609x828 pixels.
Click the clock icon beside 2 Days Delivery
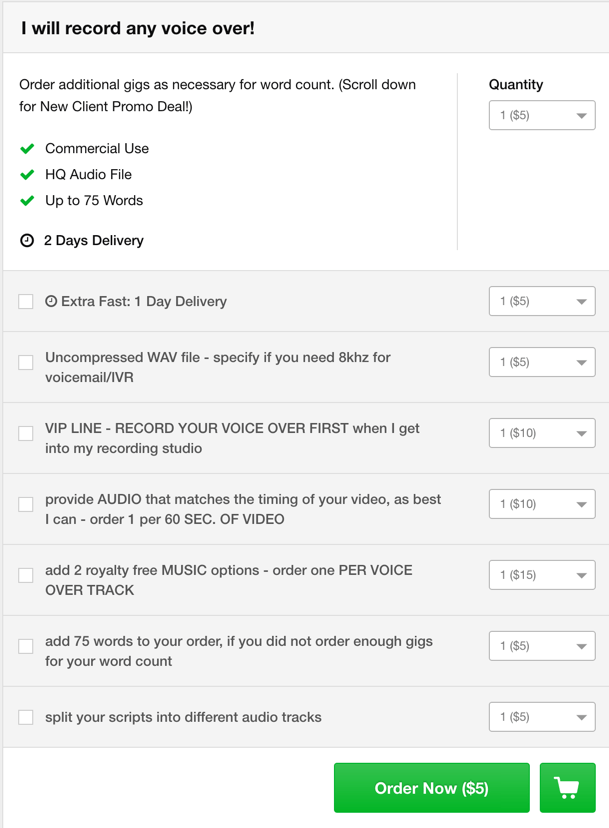click(27, 240)
